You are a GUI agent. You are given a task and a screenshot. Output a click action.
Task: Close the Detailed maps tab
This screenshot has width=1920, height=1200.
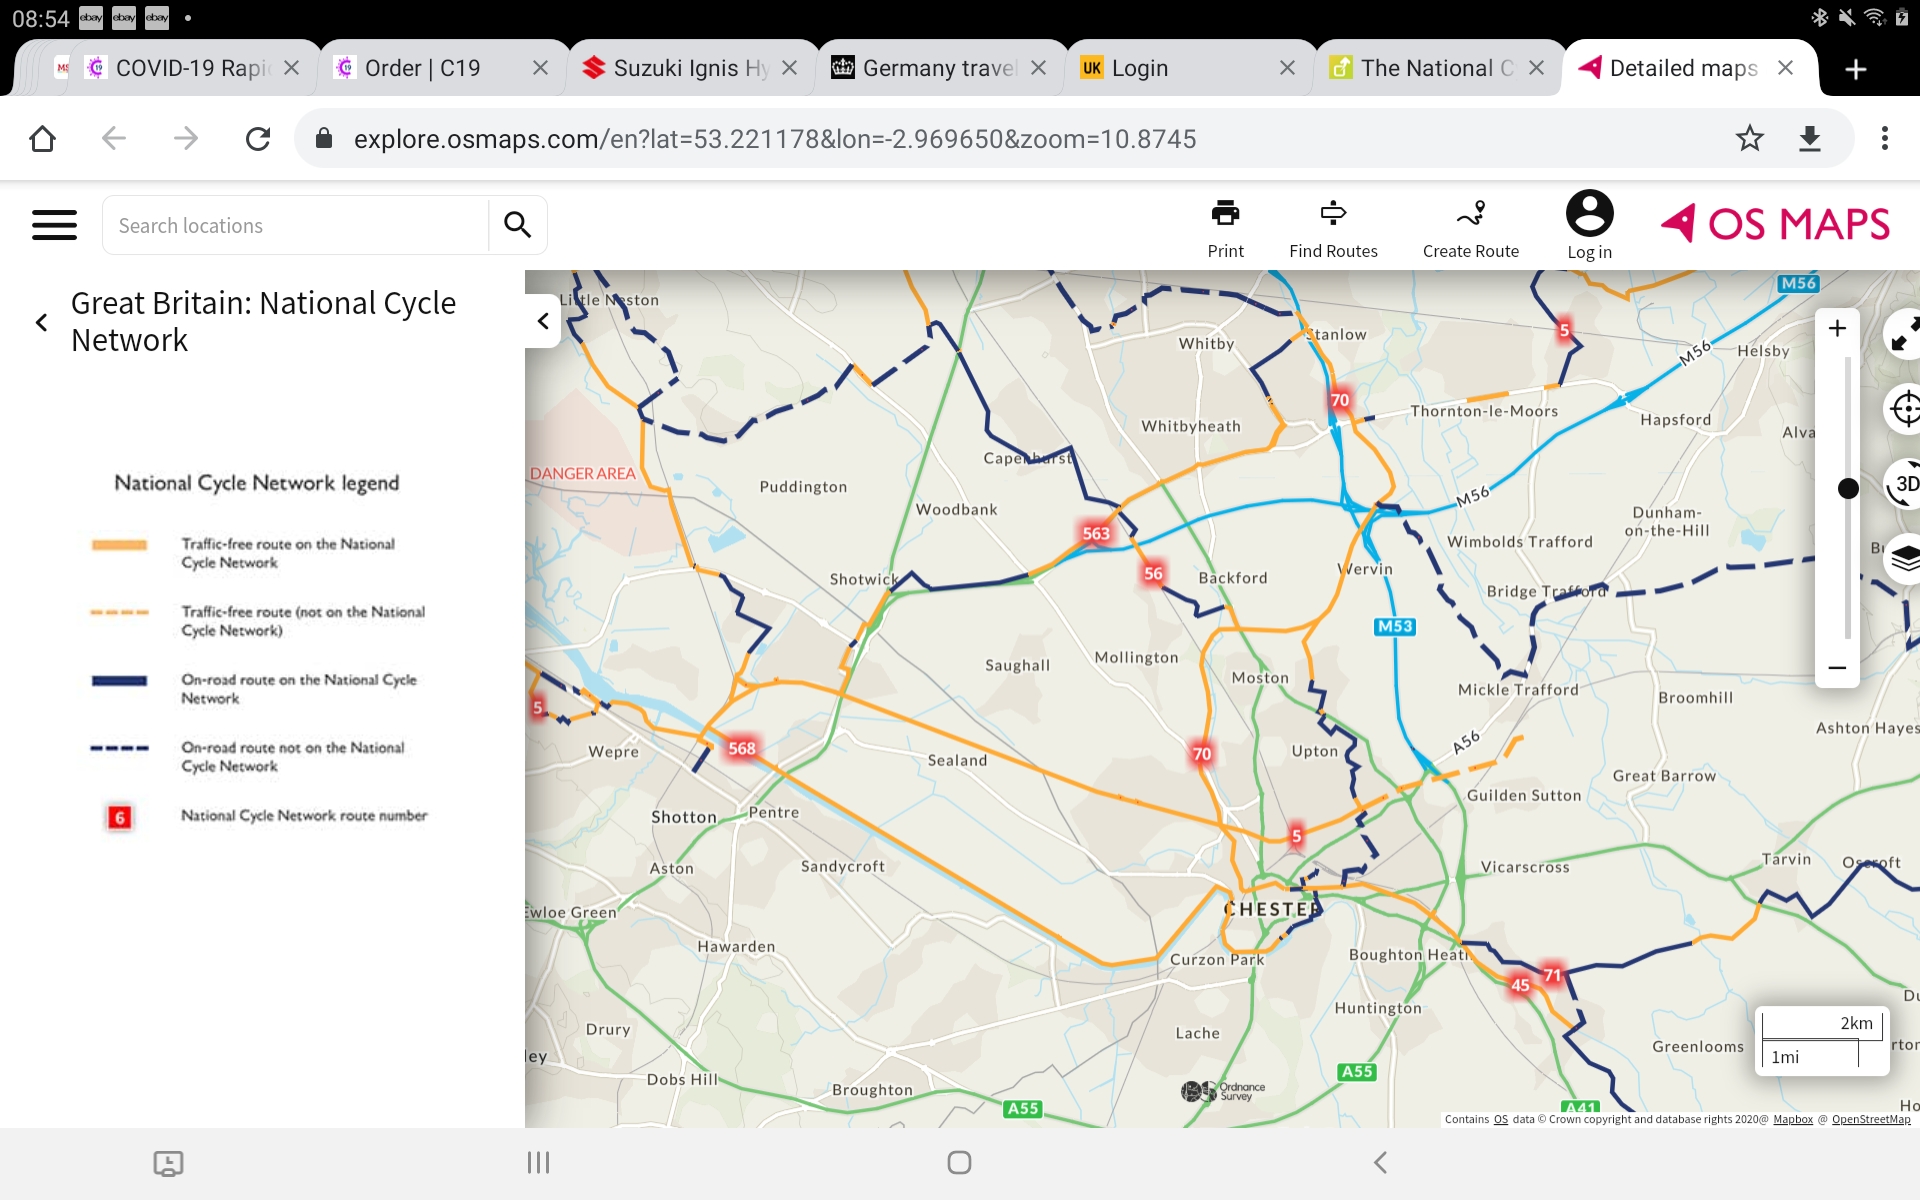[x=1785, y=68]
